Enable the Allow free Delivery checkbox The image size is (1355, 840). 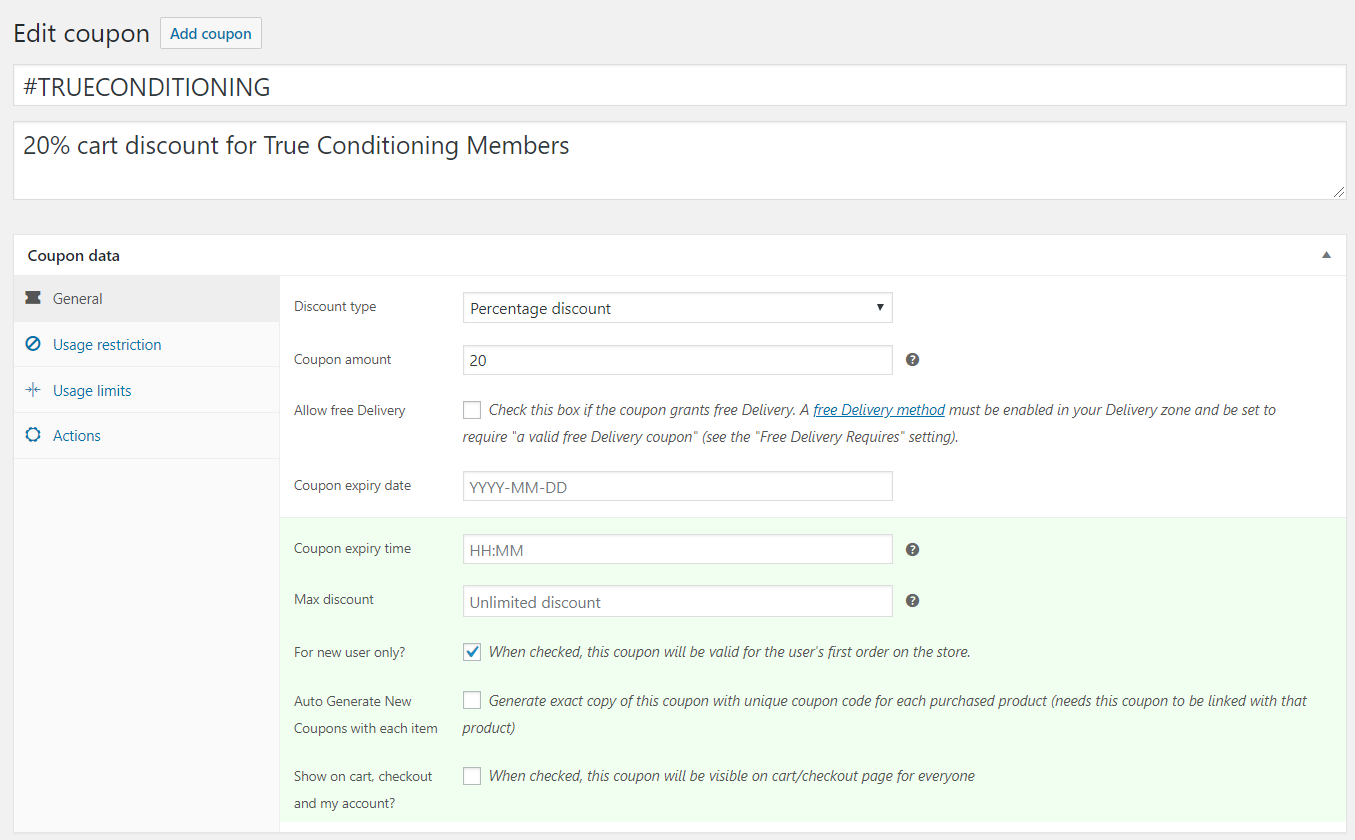pos(472,409)
